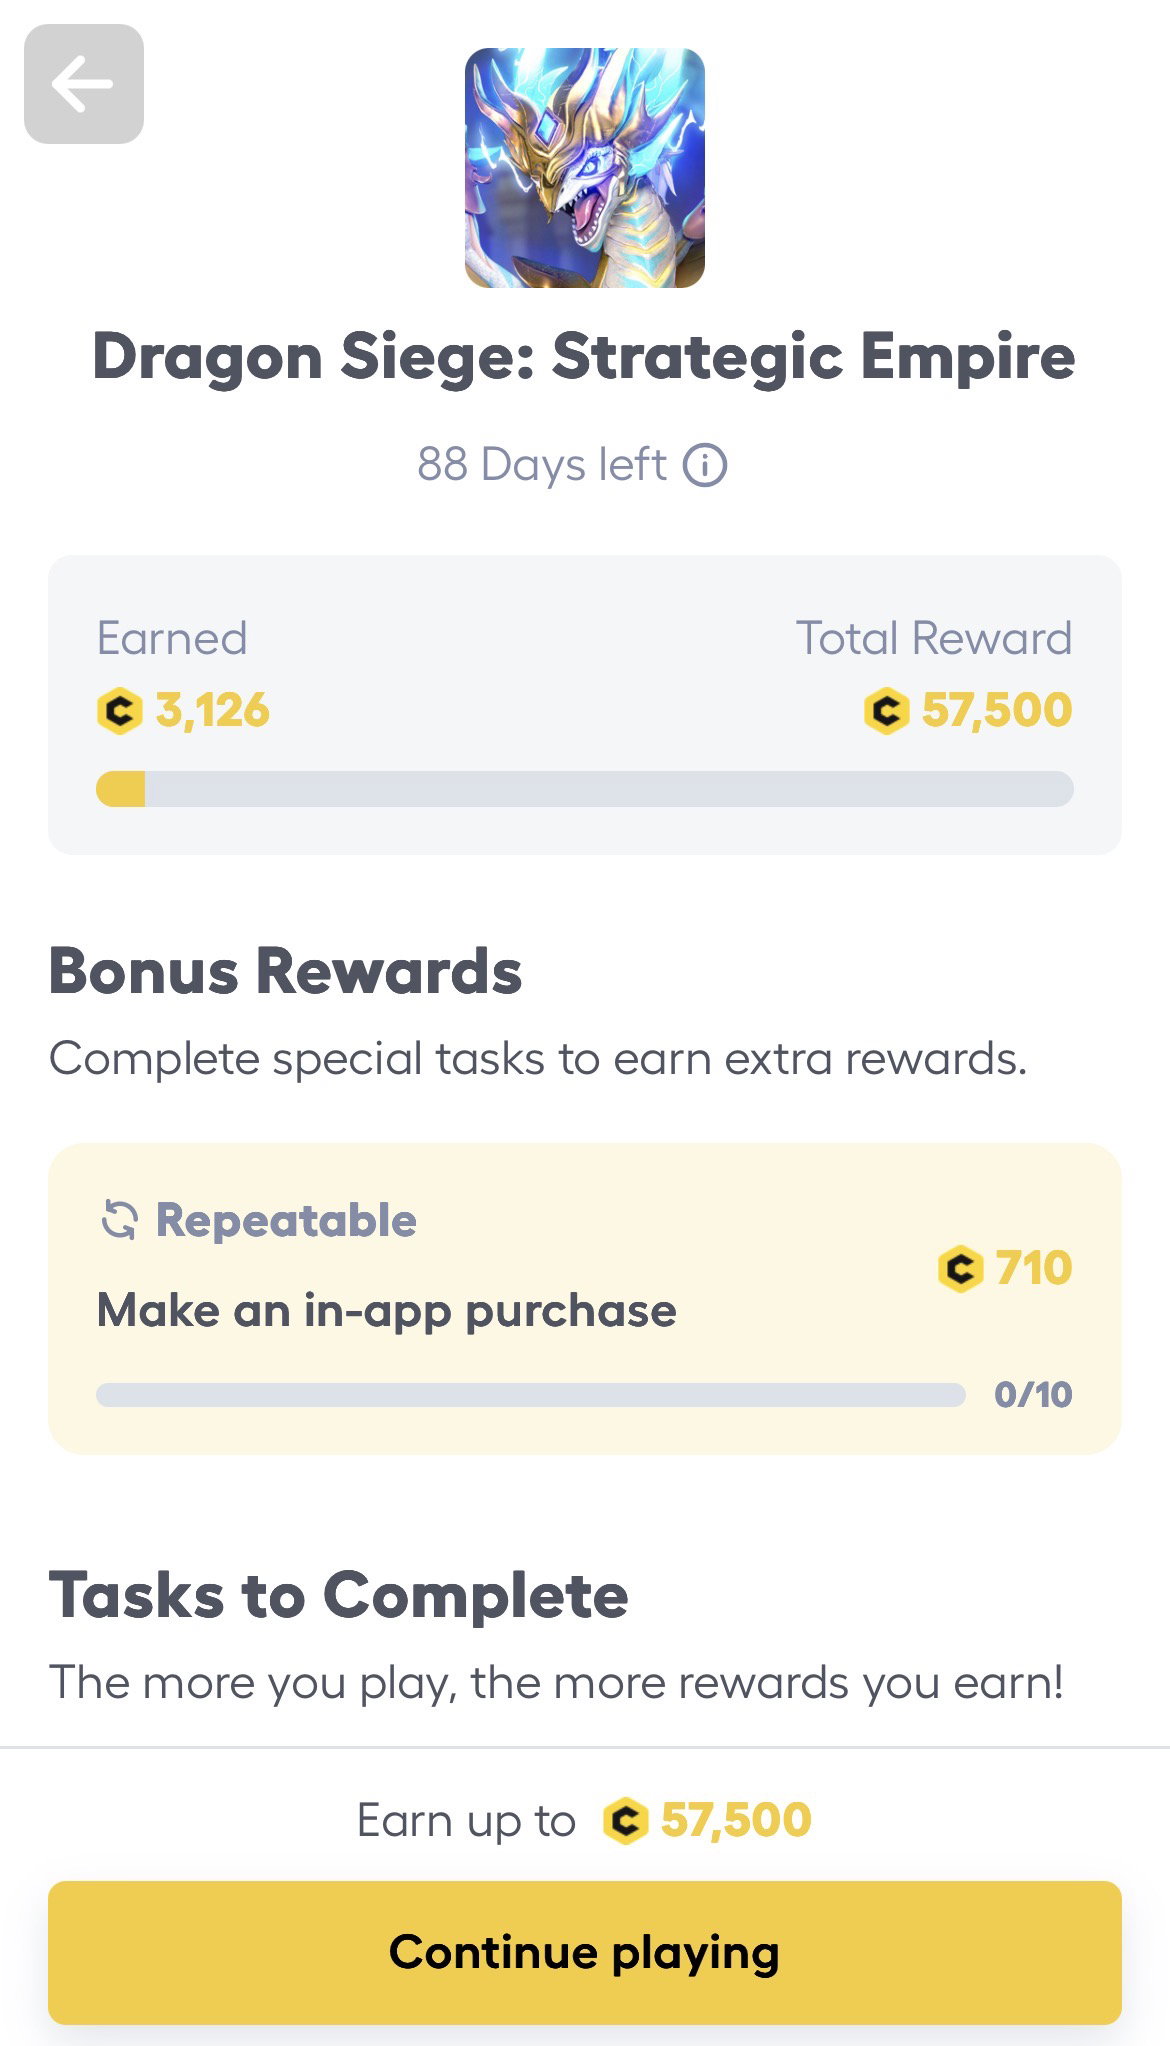Tap the back arrow button

(84, 84)
